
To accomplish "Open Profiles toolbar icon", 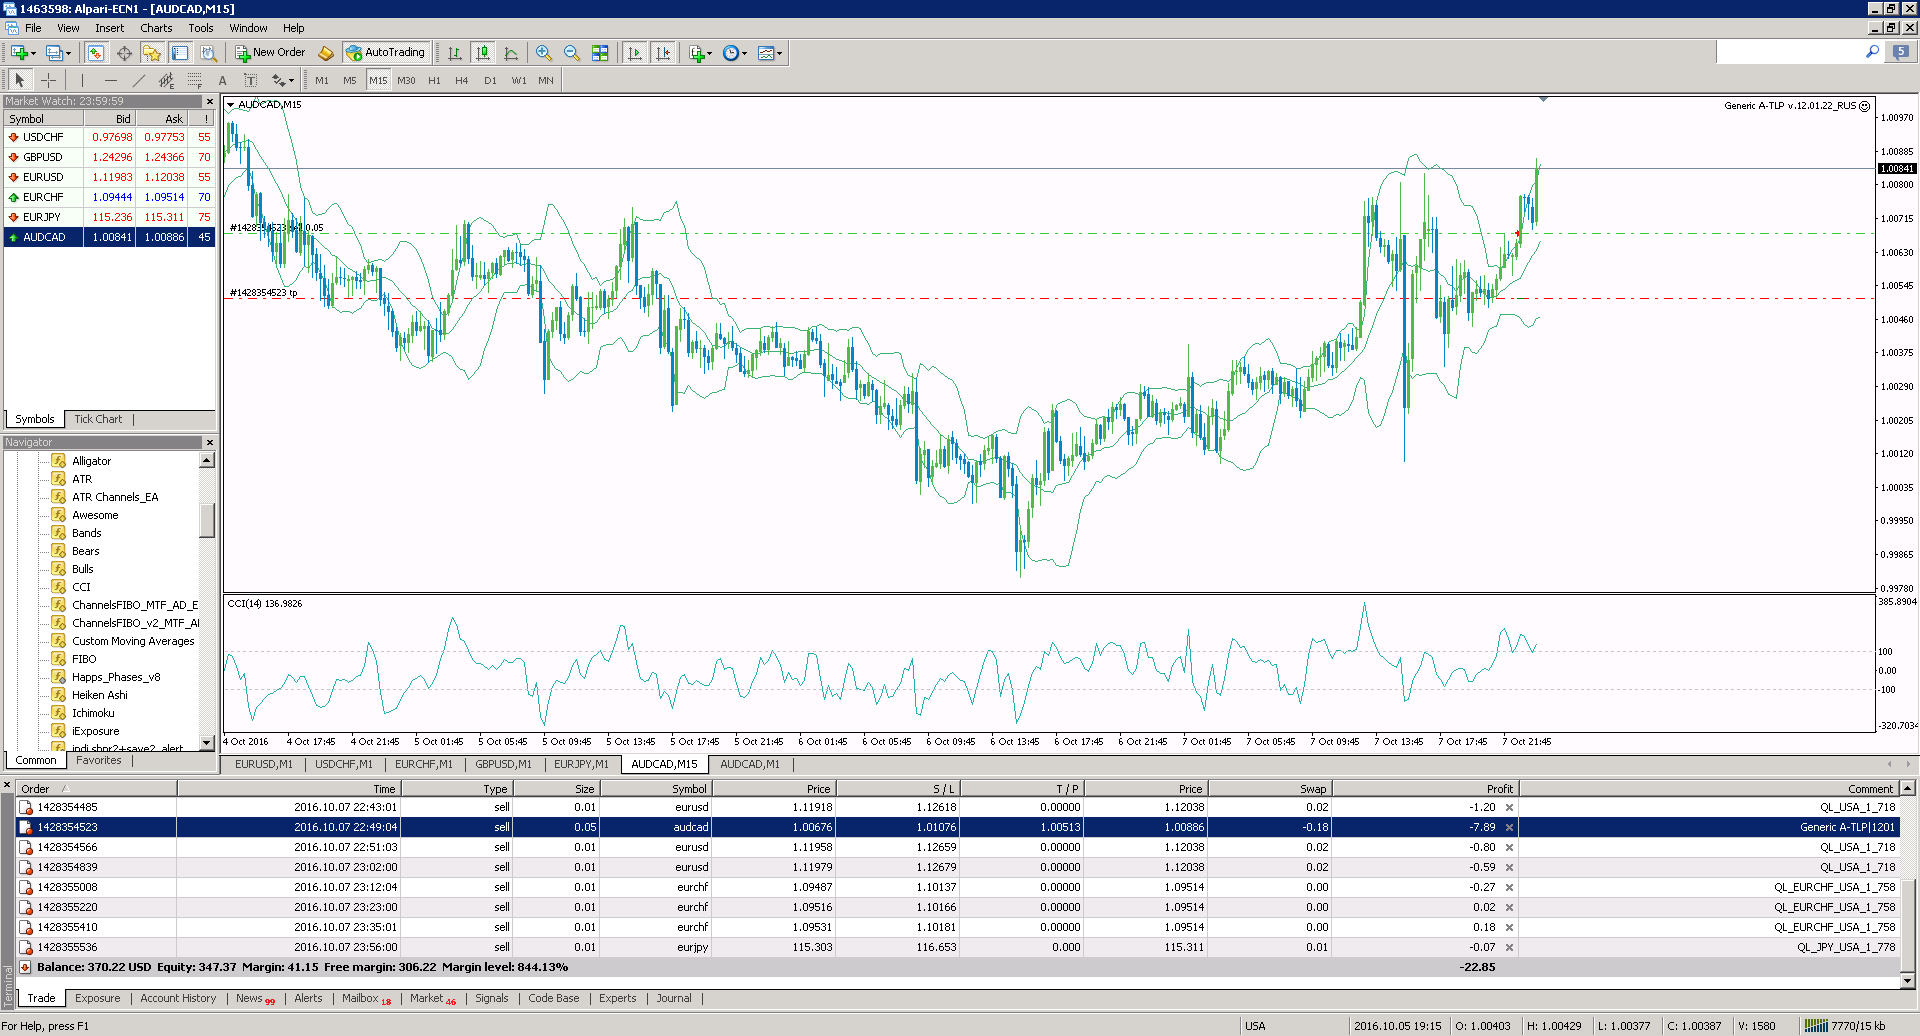I will click(x=58, y=53).
